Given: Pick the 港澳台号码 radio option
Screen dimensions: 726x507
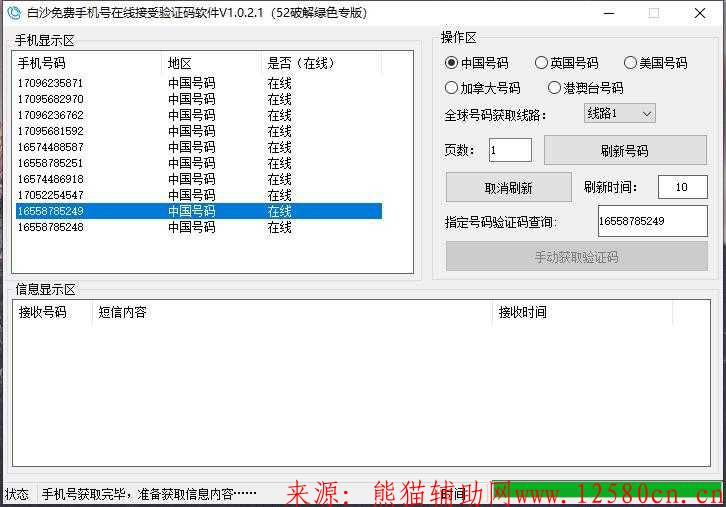Looking at the screenshot, I should coord(555,88).
